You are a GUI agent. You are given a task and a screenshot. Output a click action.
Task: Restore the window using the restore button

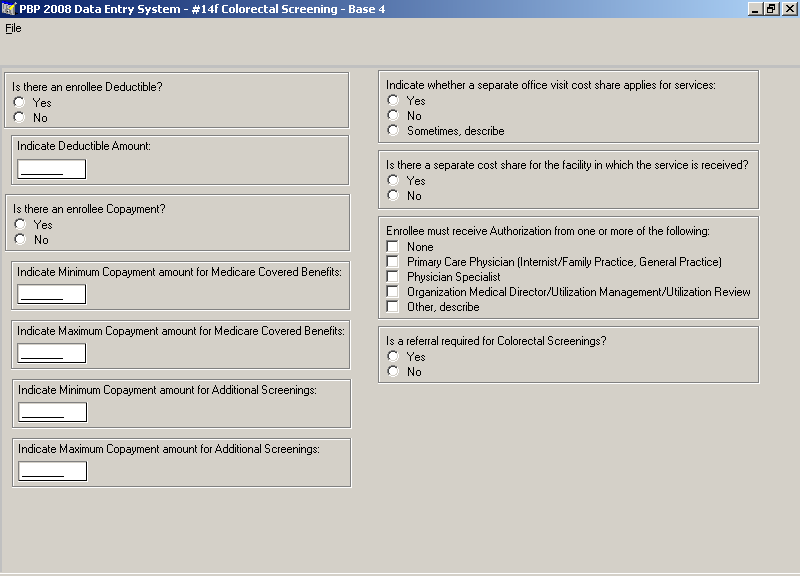[x=771, y=9]
